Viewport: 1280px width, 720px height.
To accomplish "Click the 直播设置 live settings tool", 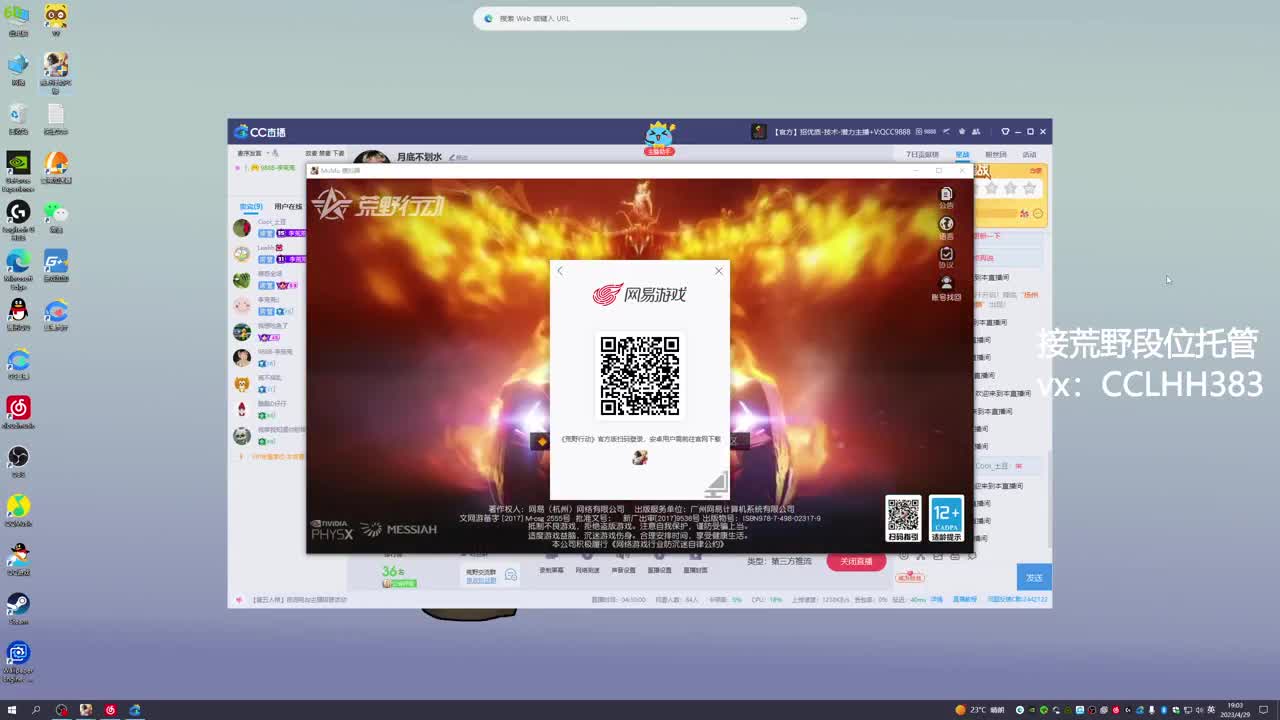I will [659, 570].
